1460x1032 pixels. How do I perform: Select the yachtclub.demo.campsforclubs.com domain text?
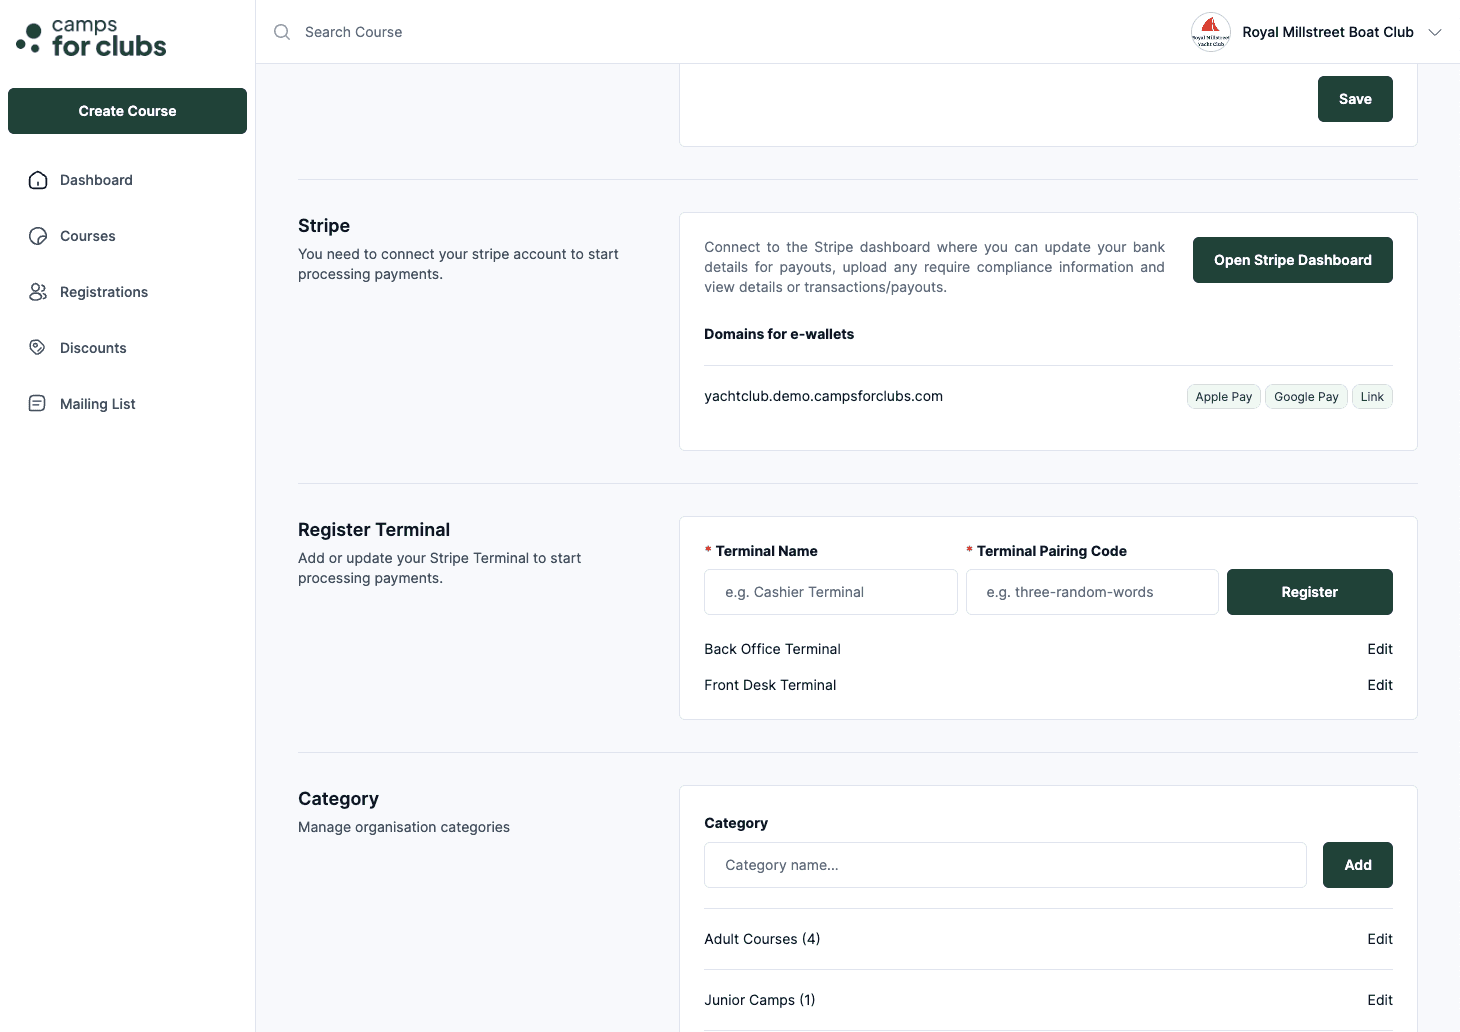click(x=823, y=396)
